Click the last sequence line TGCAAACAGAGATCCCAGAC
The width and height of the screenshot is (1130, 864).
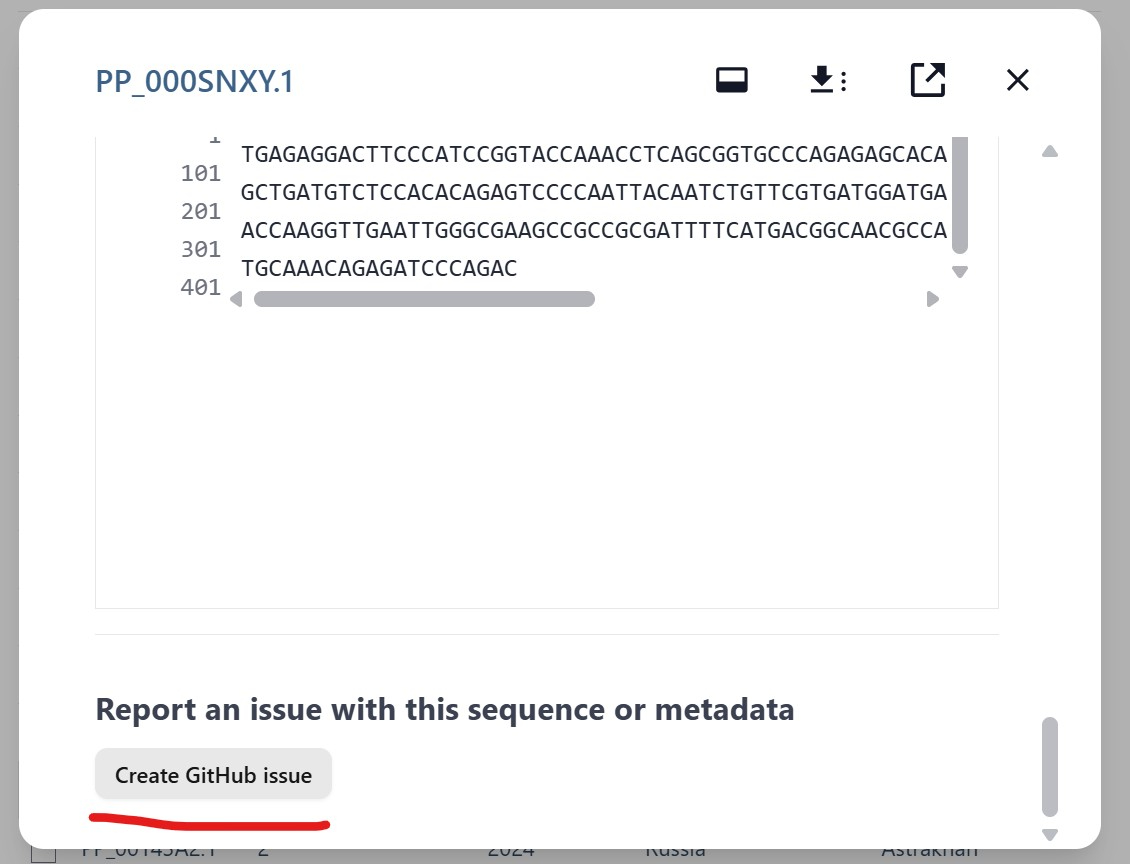(x=379, y=269)
